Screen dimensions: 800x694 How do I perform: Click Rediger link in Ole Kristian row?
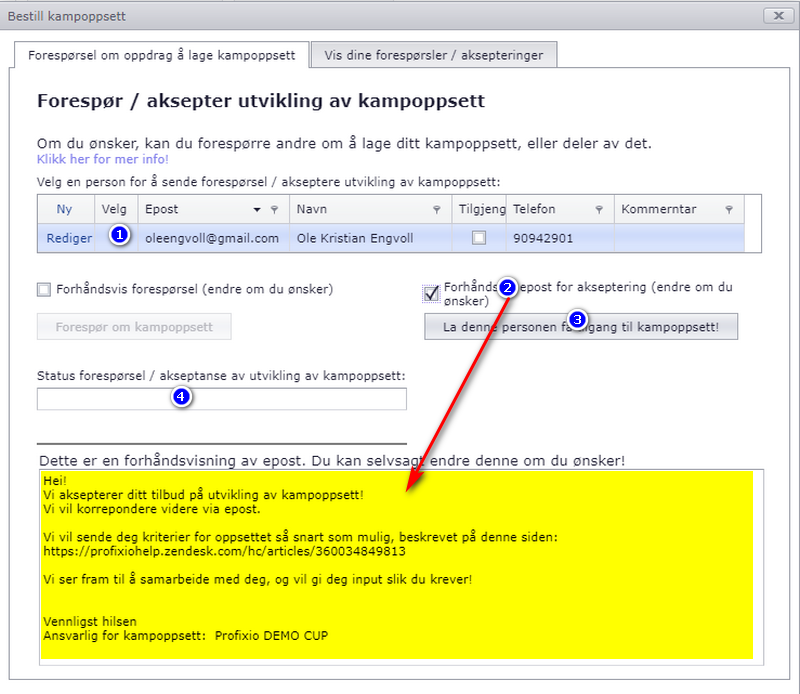pos(69,238)
